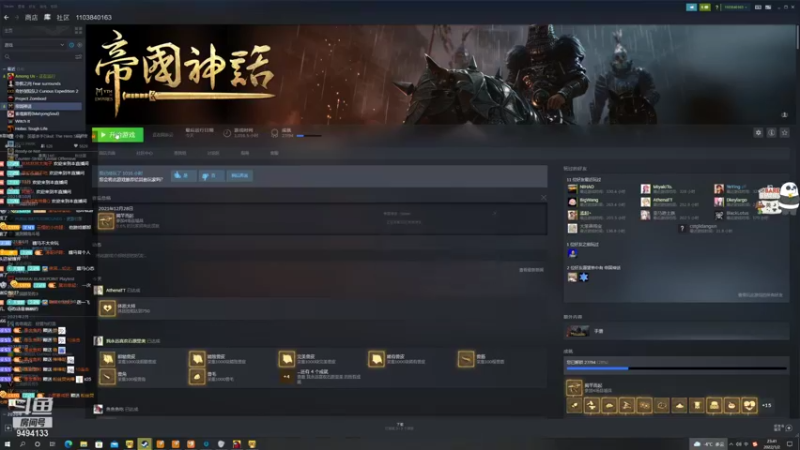Open friend cztgildangon question-mark avatar

(x=682, y=229)
